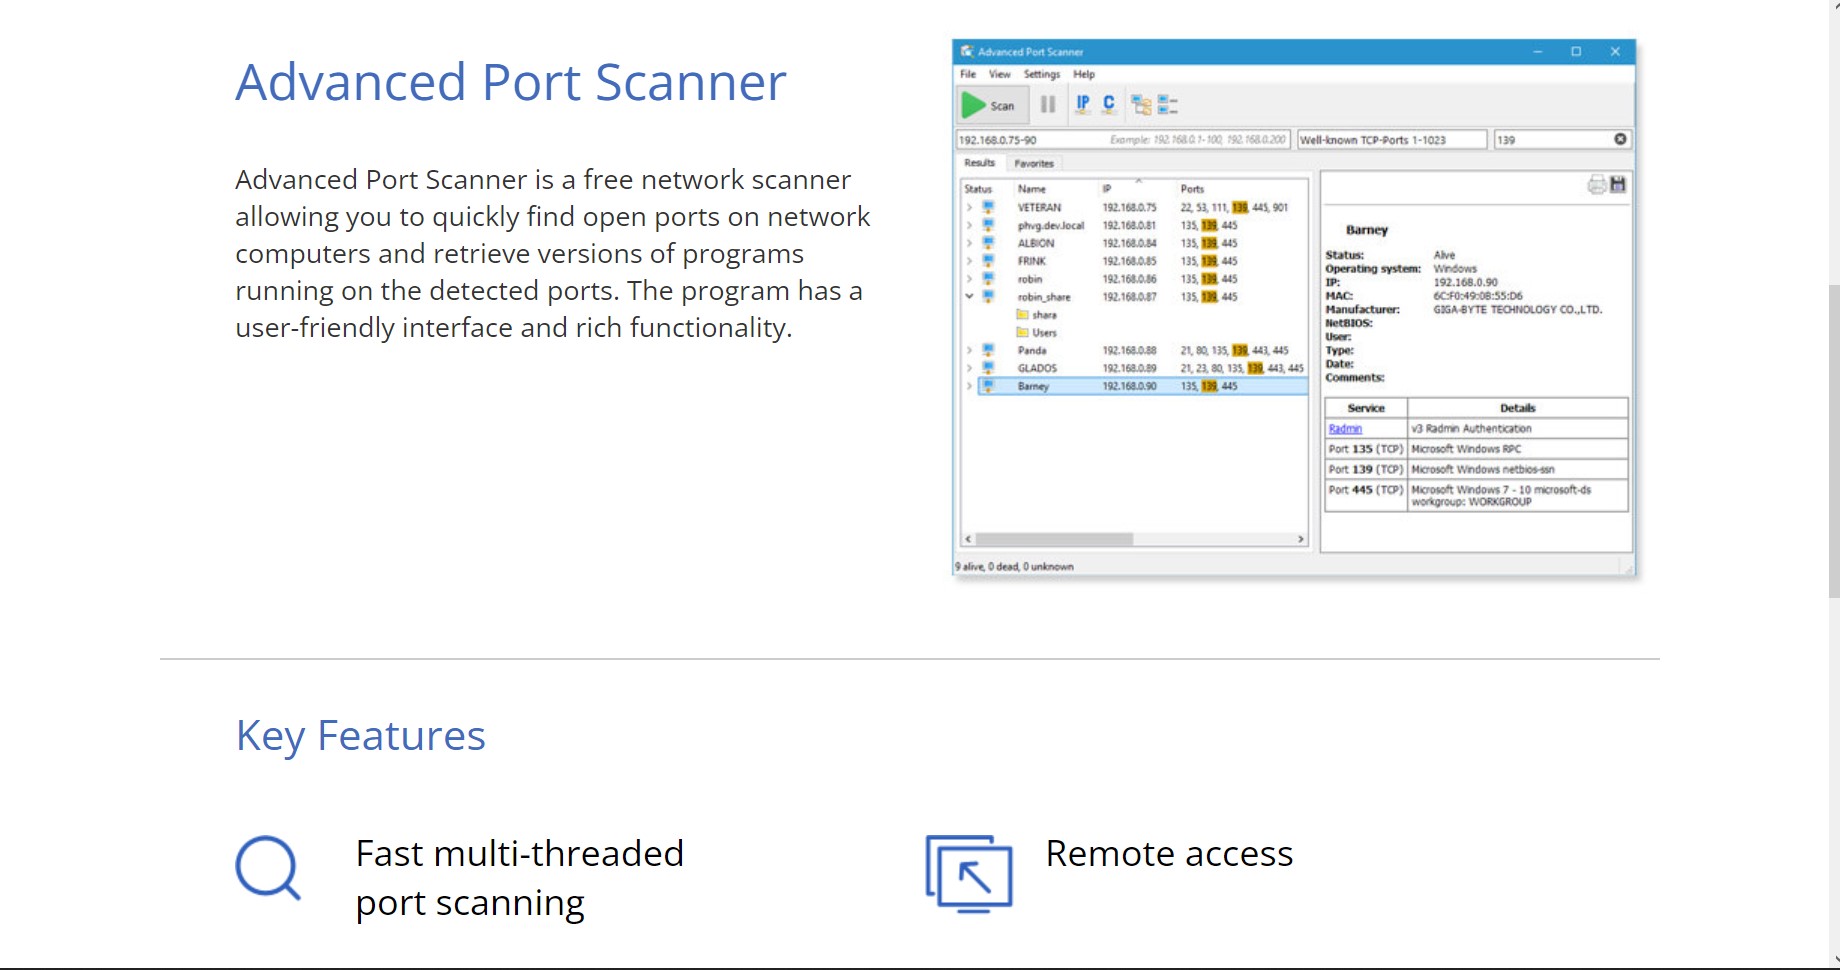The height and width of the screenshot is (970, 1840).
Task: Switch to the Results tab
Action: (x=980, y=163)
